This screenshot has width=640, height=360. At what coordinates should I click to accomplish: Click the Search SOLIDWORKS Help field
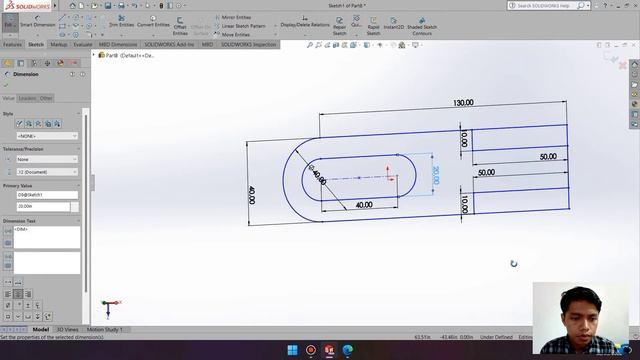click(546, 6)
